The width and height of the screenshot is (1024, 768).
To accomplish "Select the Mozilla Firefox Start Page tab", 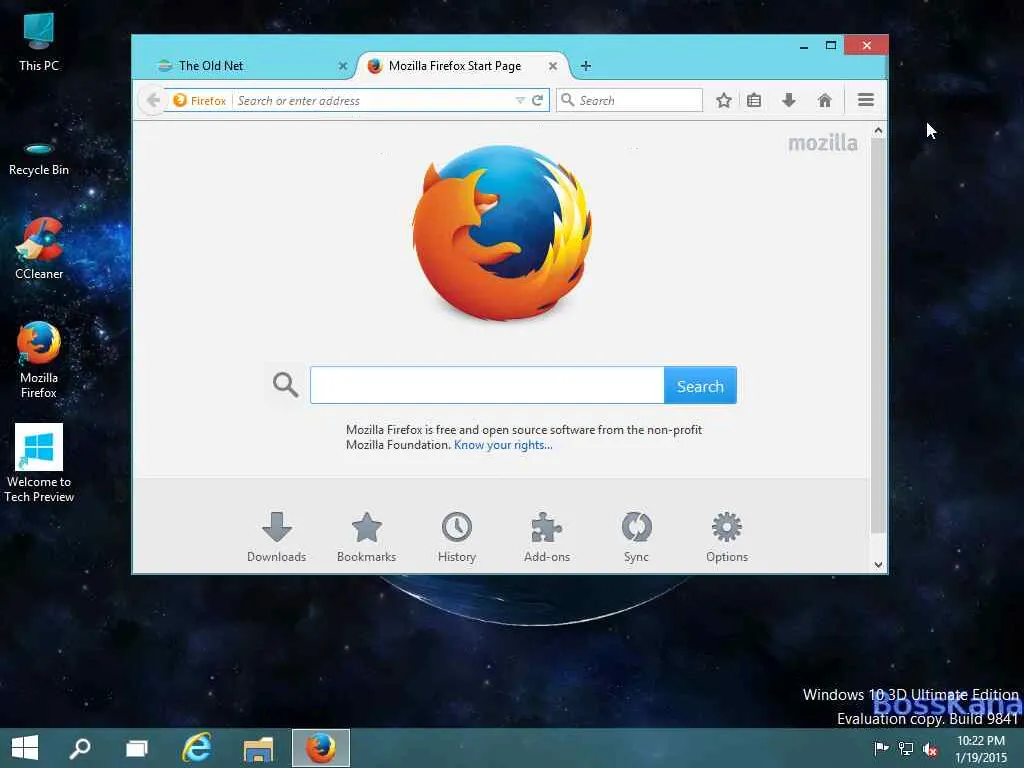I will coord(460,66).
